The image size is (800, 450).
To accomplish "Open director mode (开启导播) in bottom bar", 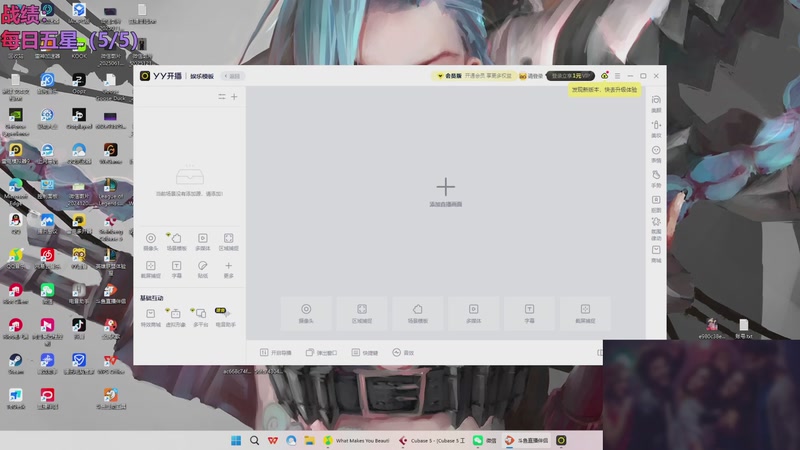I will point(276,353).
